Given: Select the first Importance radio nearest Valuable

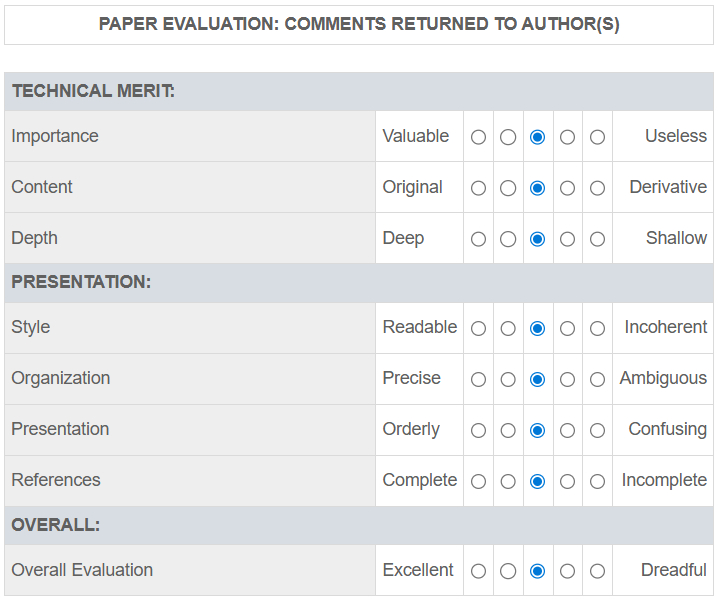Looking at the screenshot, I should pos(478,137).
